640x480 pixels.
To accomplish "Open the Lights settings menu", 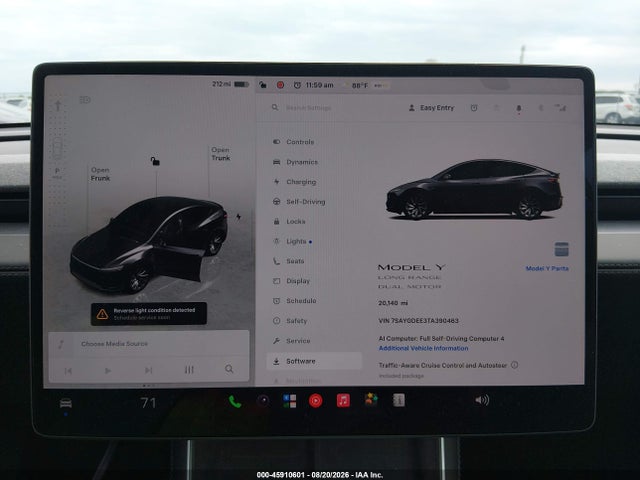I will 296,241.
